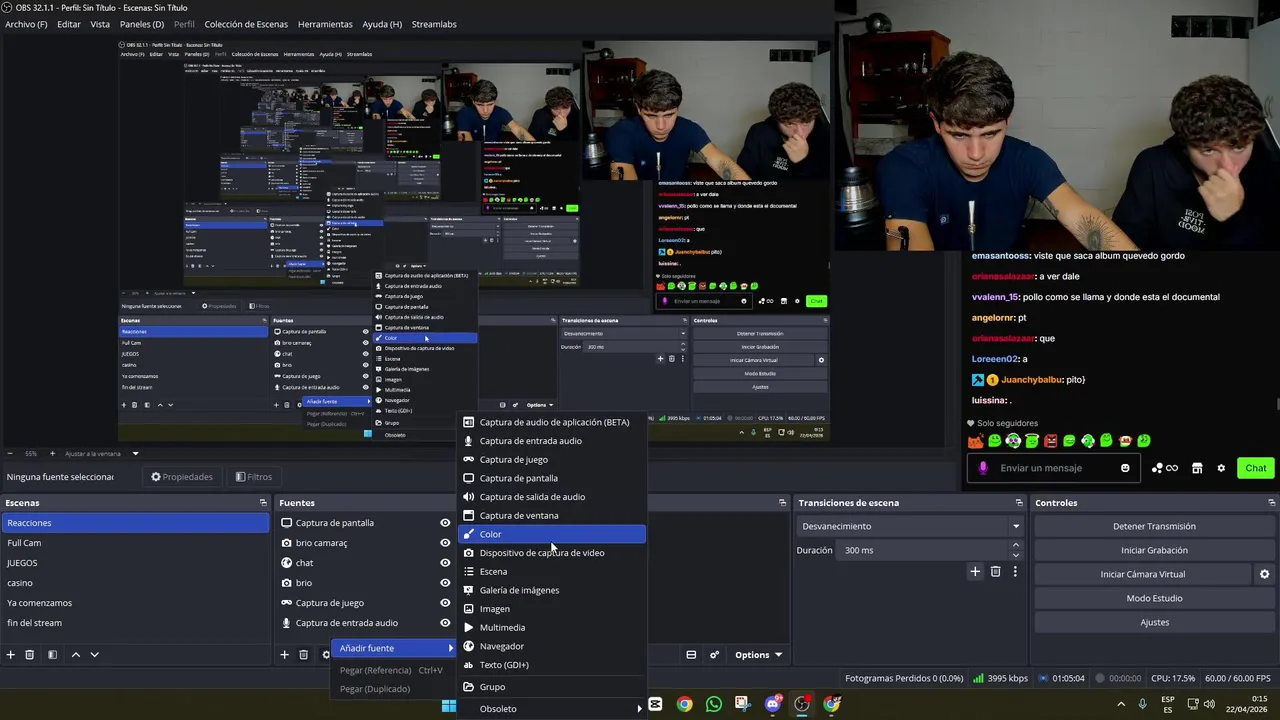The width and height of the screenshot is (1280, 720).
Task: Open the Colección de Escenas menu
Action: [x=246, y=24]
